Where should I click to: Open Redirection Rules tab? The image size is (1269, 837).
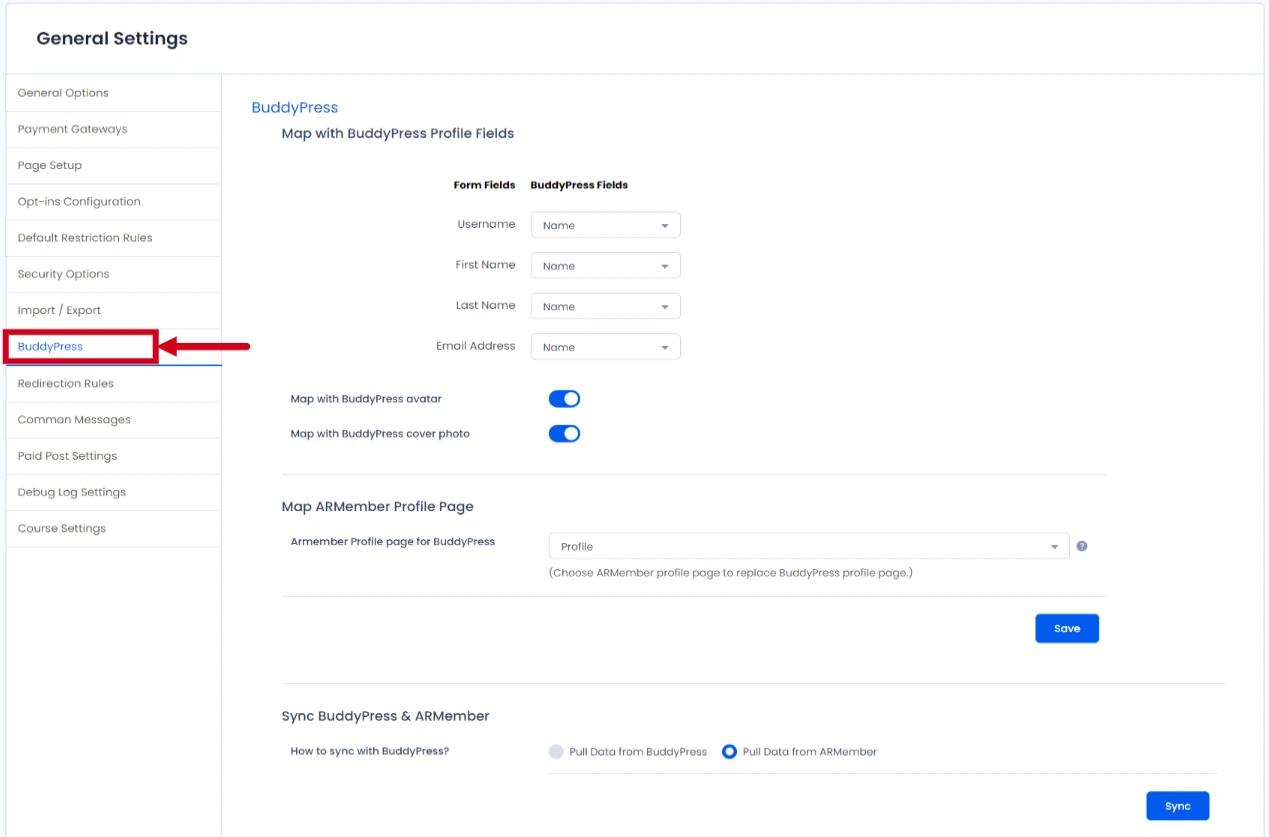coord(113,384)
